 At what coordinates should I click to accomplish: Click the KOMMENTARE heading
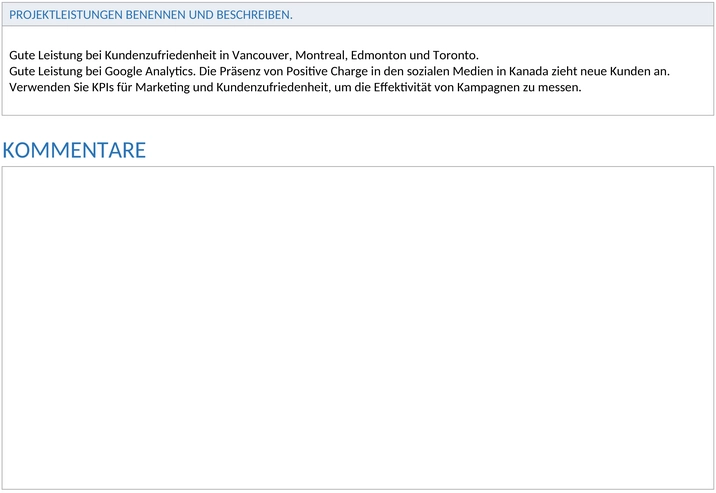click(74, 150)
